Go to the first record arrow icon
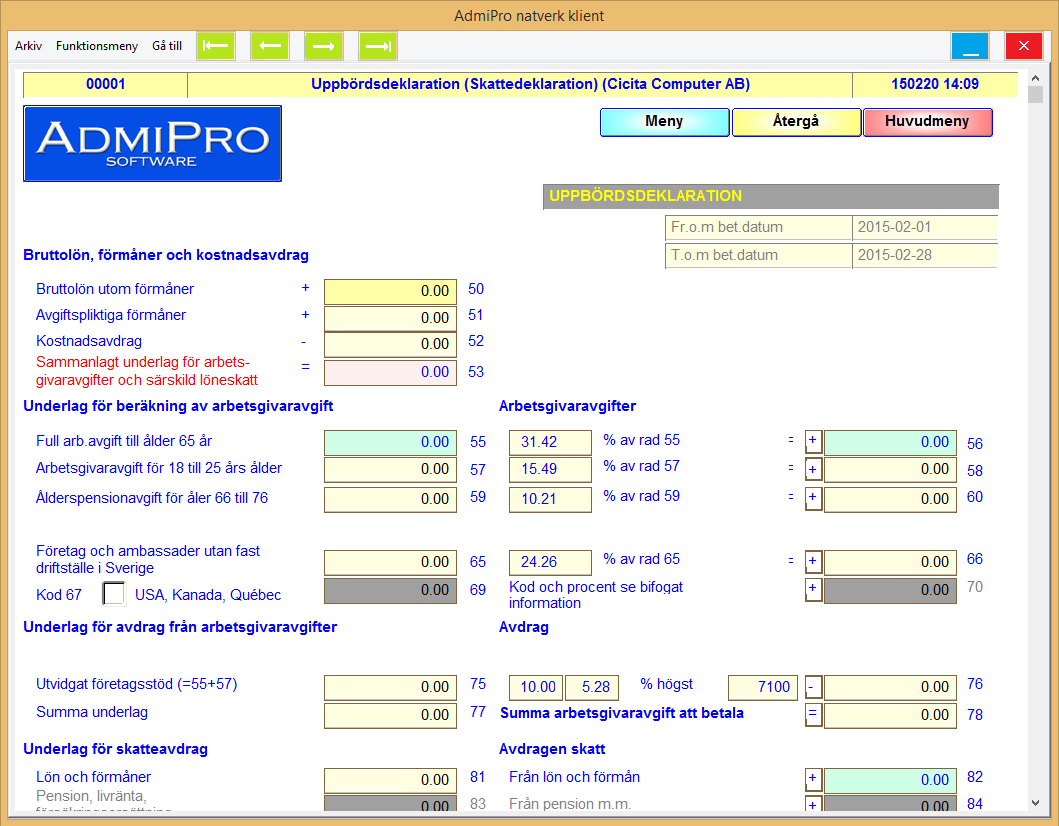The image size is (1059, 826). 216,46
